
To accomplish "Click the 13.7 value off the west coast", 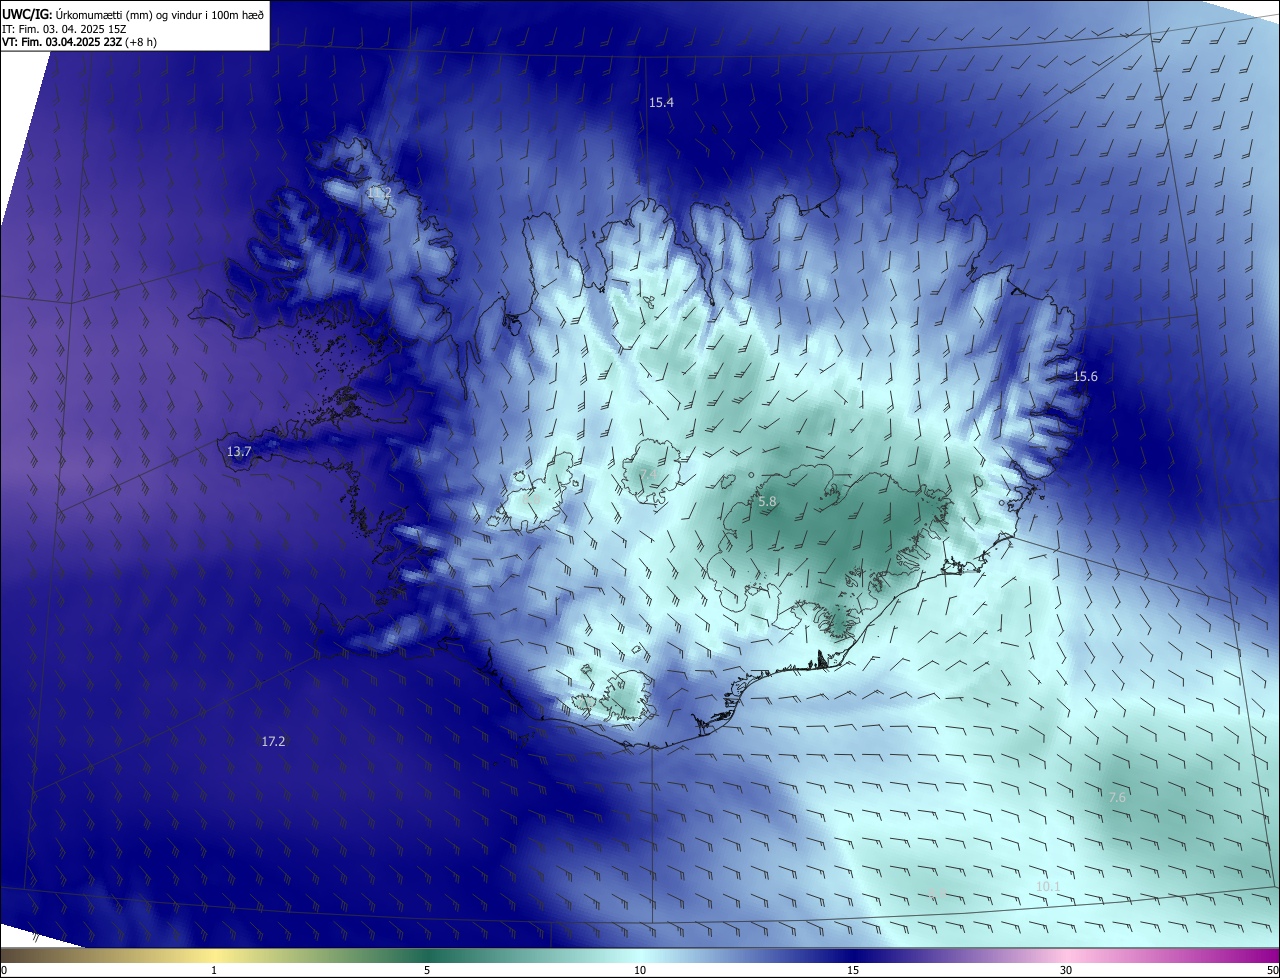I will tap(239, 452).
